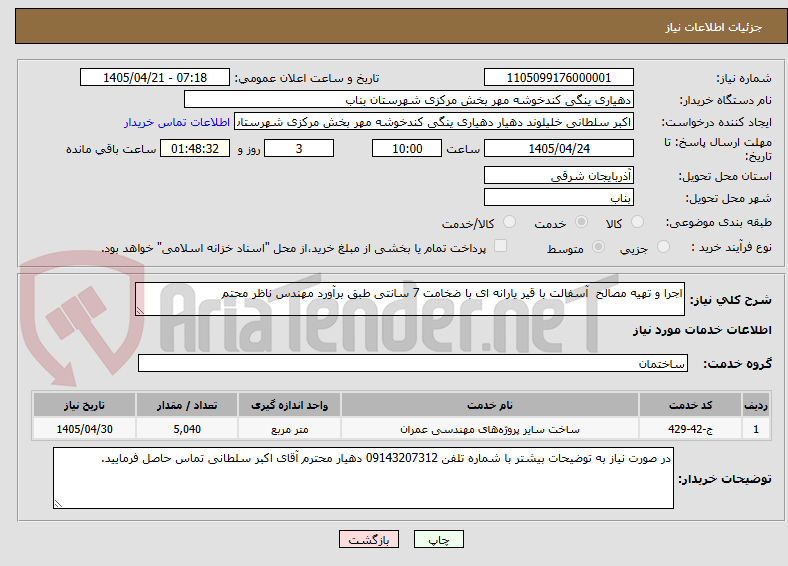Click the buyer notes text area
Screen dimensions: 788x566
point(363,478)
